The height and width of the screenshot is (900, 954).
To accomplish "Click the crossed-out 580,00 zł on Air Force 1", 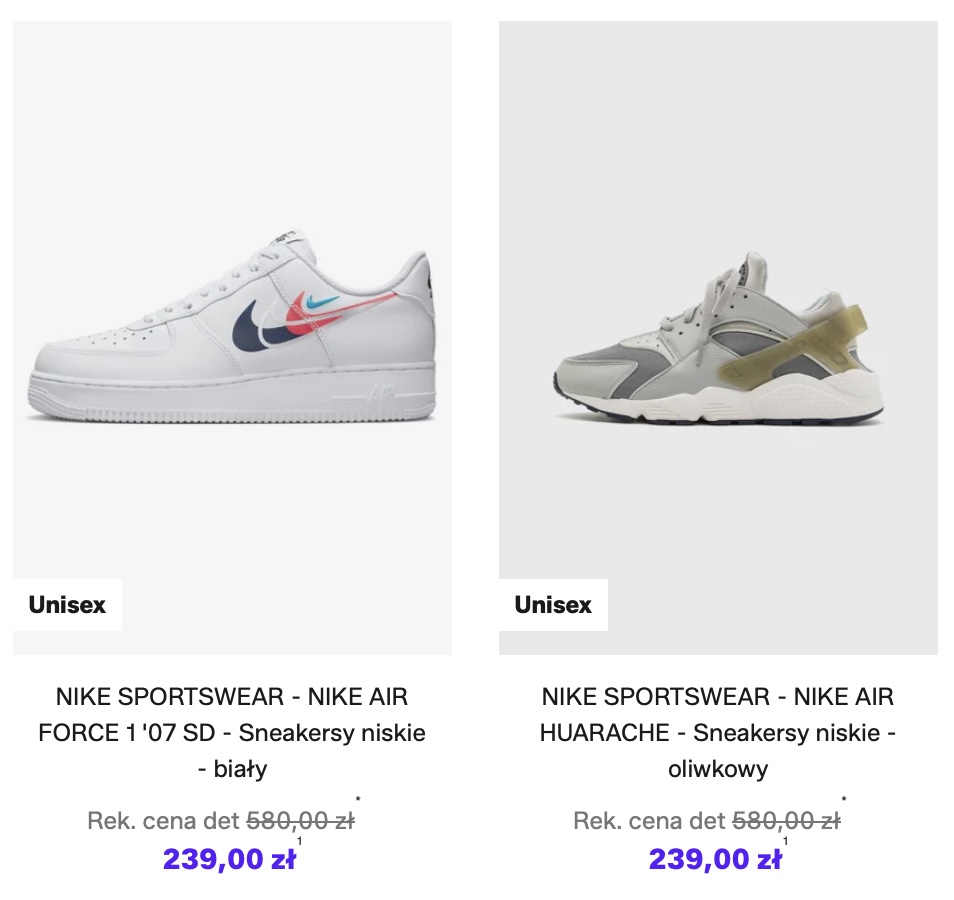I will [x=300, y=821].
